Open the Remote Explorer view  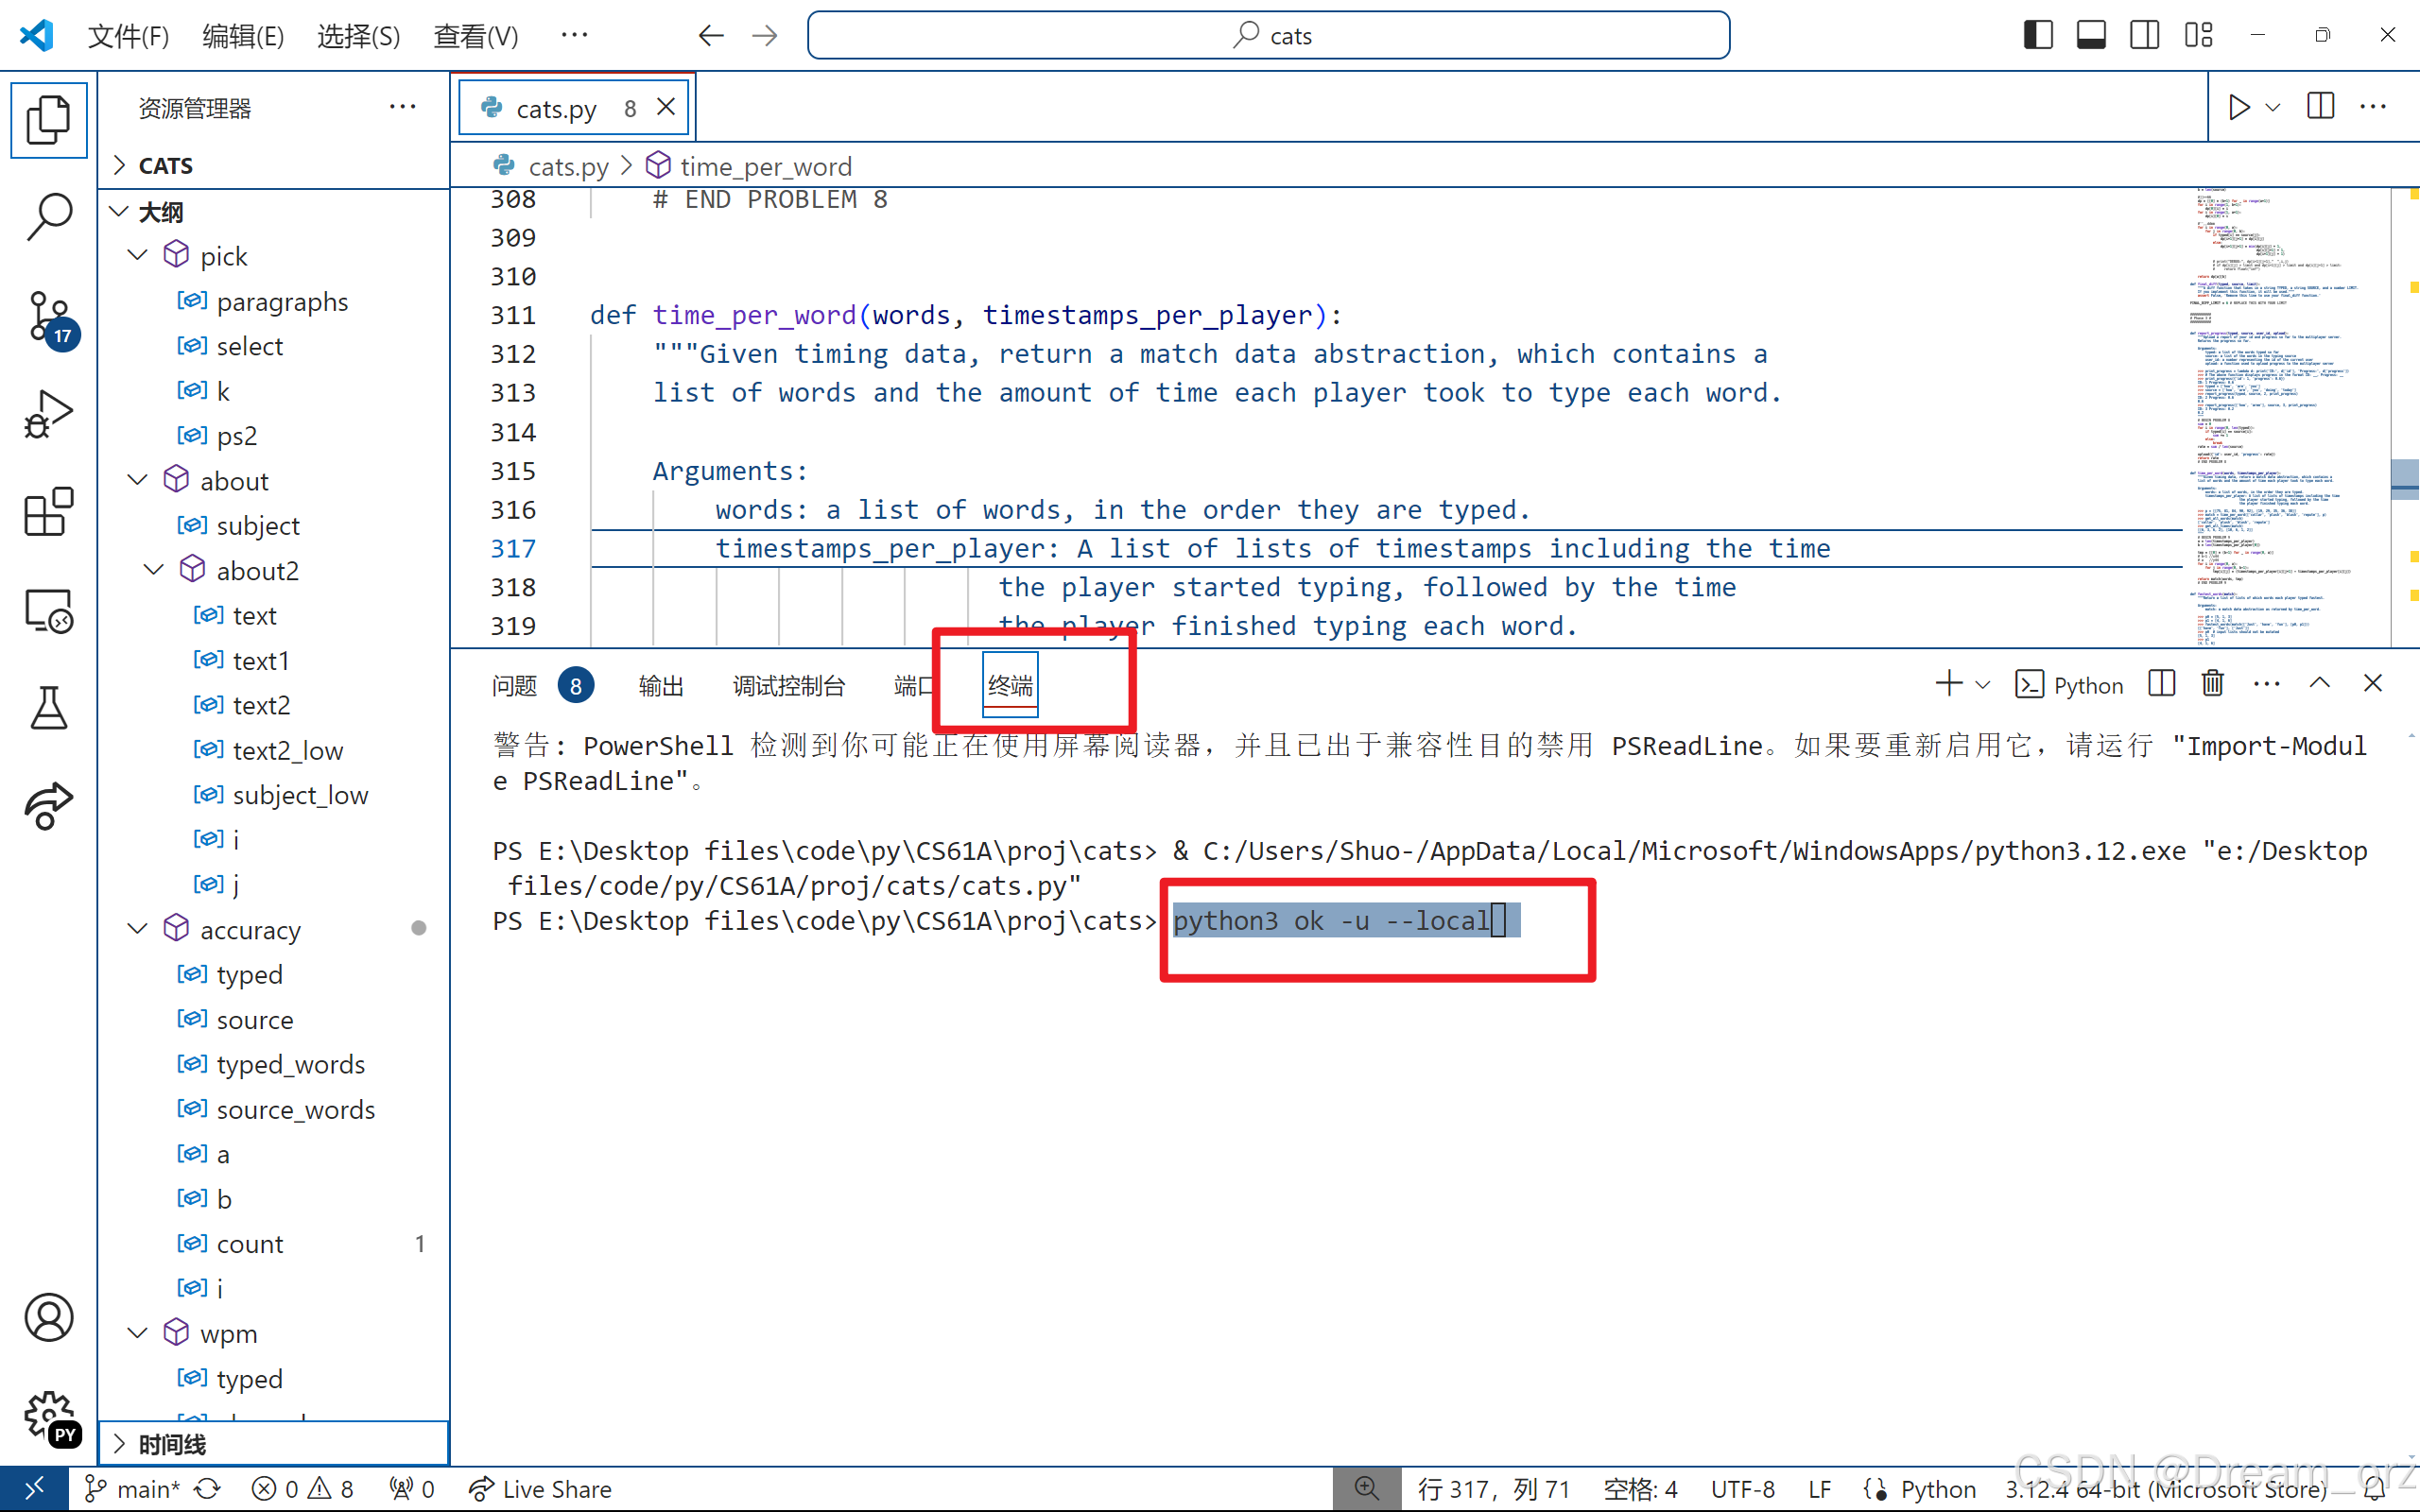48,611
